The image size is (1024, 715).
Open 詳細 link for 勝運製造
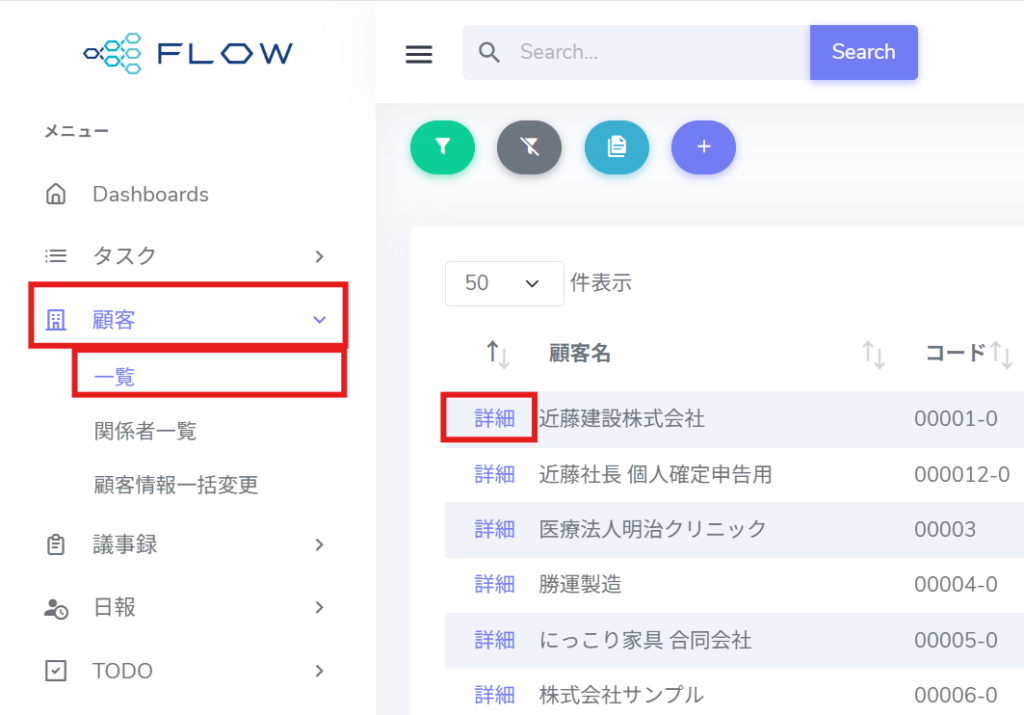tap(494, 584)
